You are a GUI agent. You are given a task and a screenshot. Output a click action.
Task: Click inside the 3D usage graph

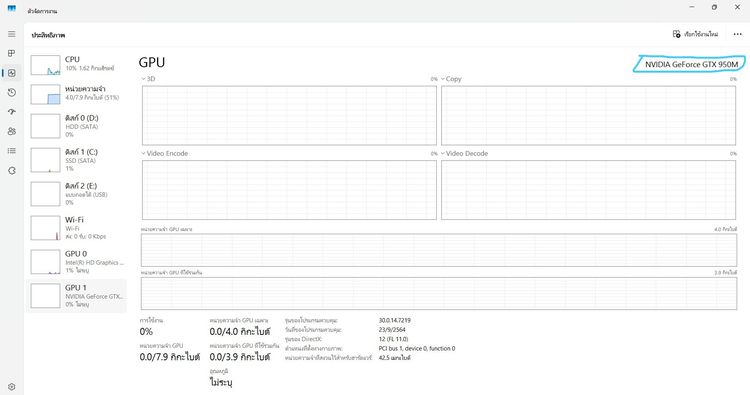(x=289, y=115)
